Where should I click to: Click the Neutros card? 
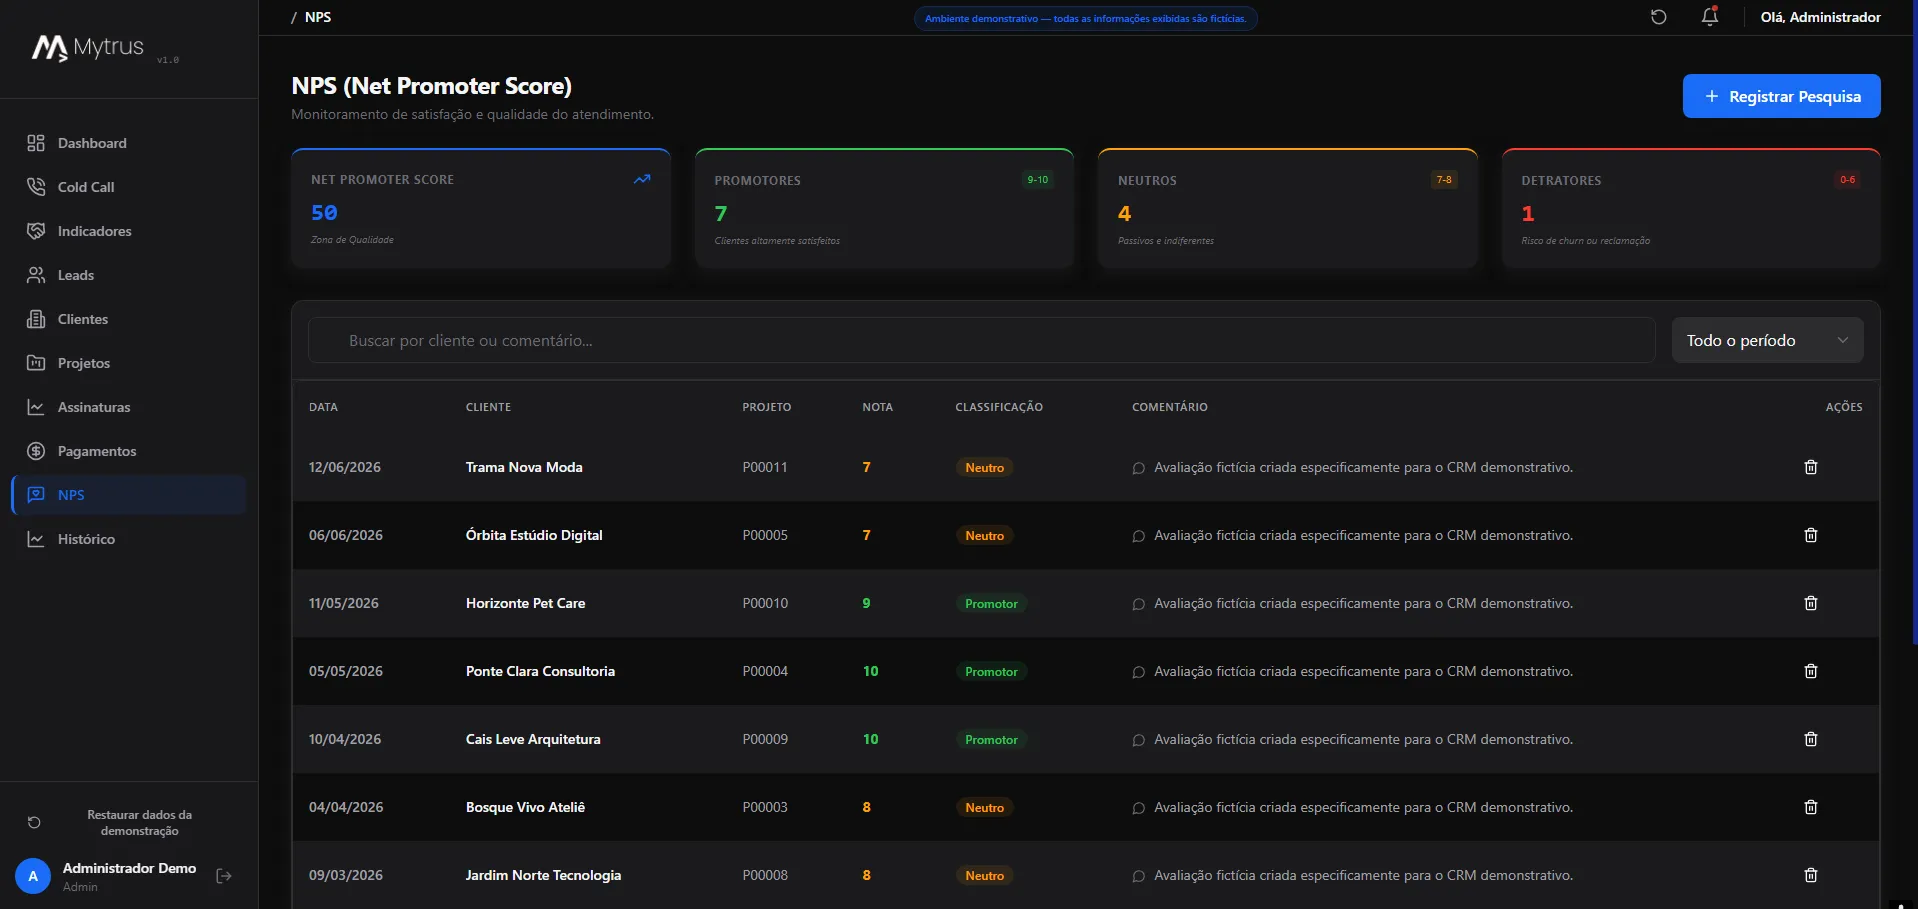click(x=1288, y=208)
